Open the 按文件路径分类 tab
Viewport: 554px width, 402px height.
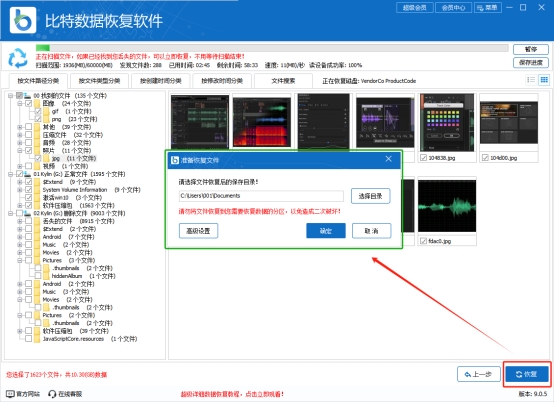tap(38, 81)
